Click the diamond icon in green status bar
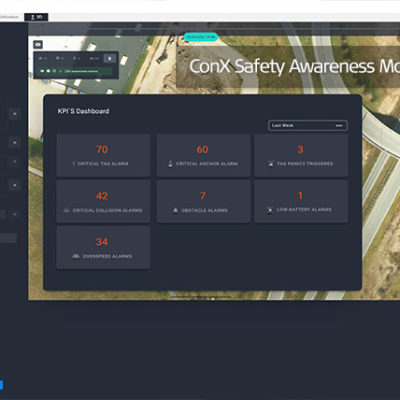The width and height of the screenshot is (400, 400). coord(54,71)
